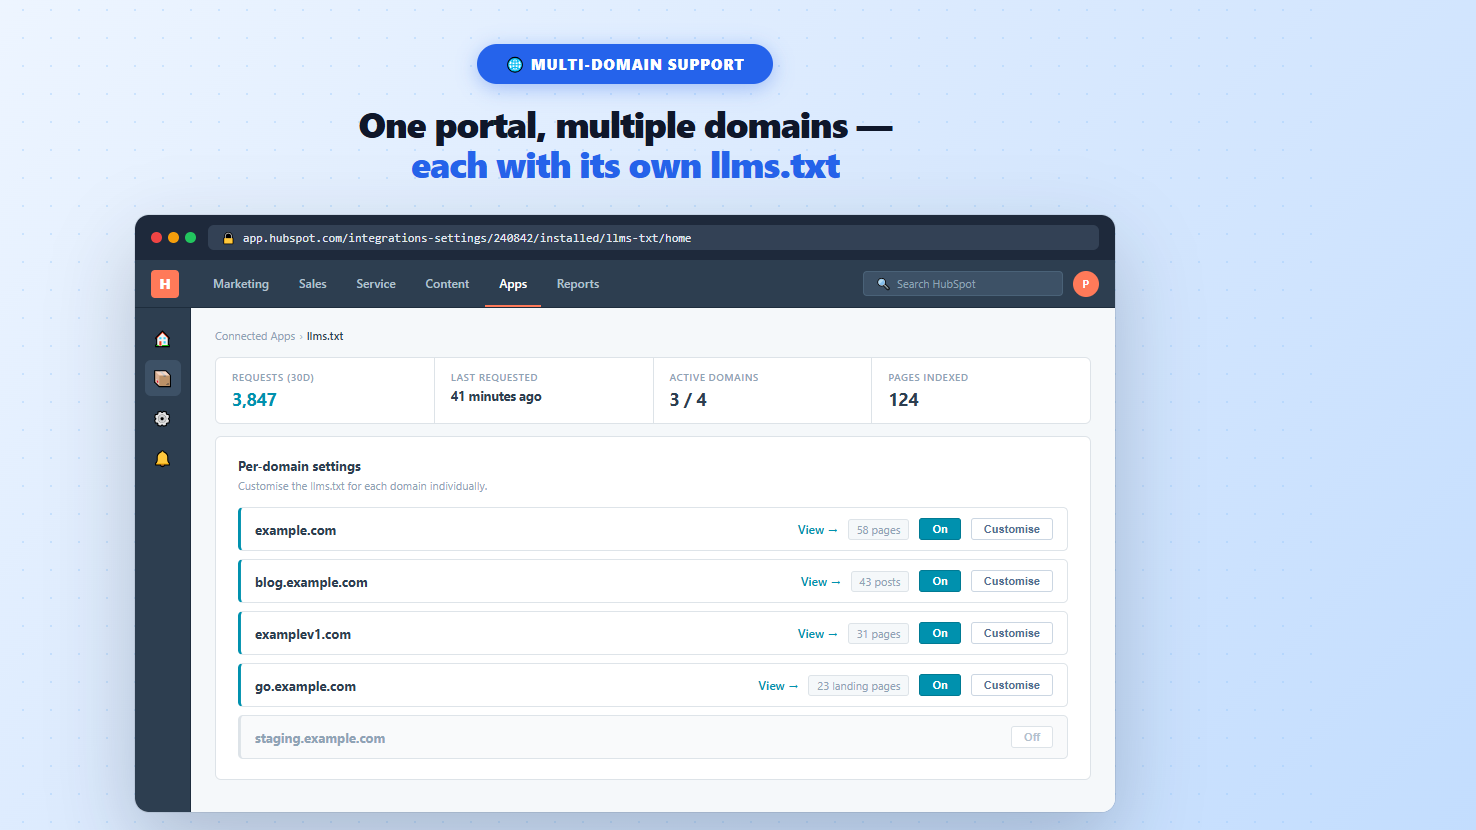The width and height of the screenshot is (1476, 830).
Task: Click Customise for examplev1.com
Action: 1012,633
